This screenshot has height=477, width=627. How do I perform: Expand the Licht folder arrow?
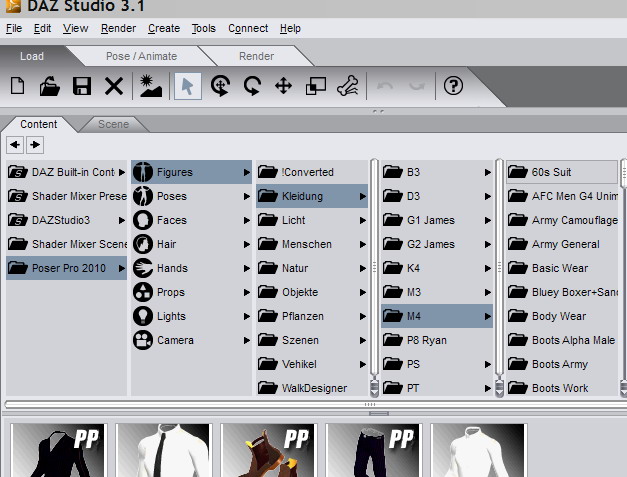tap(363, 220)
